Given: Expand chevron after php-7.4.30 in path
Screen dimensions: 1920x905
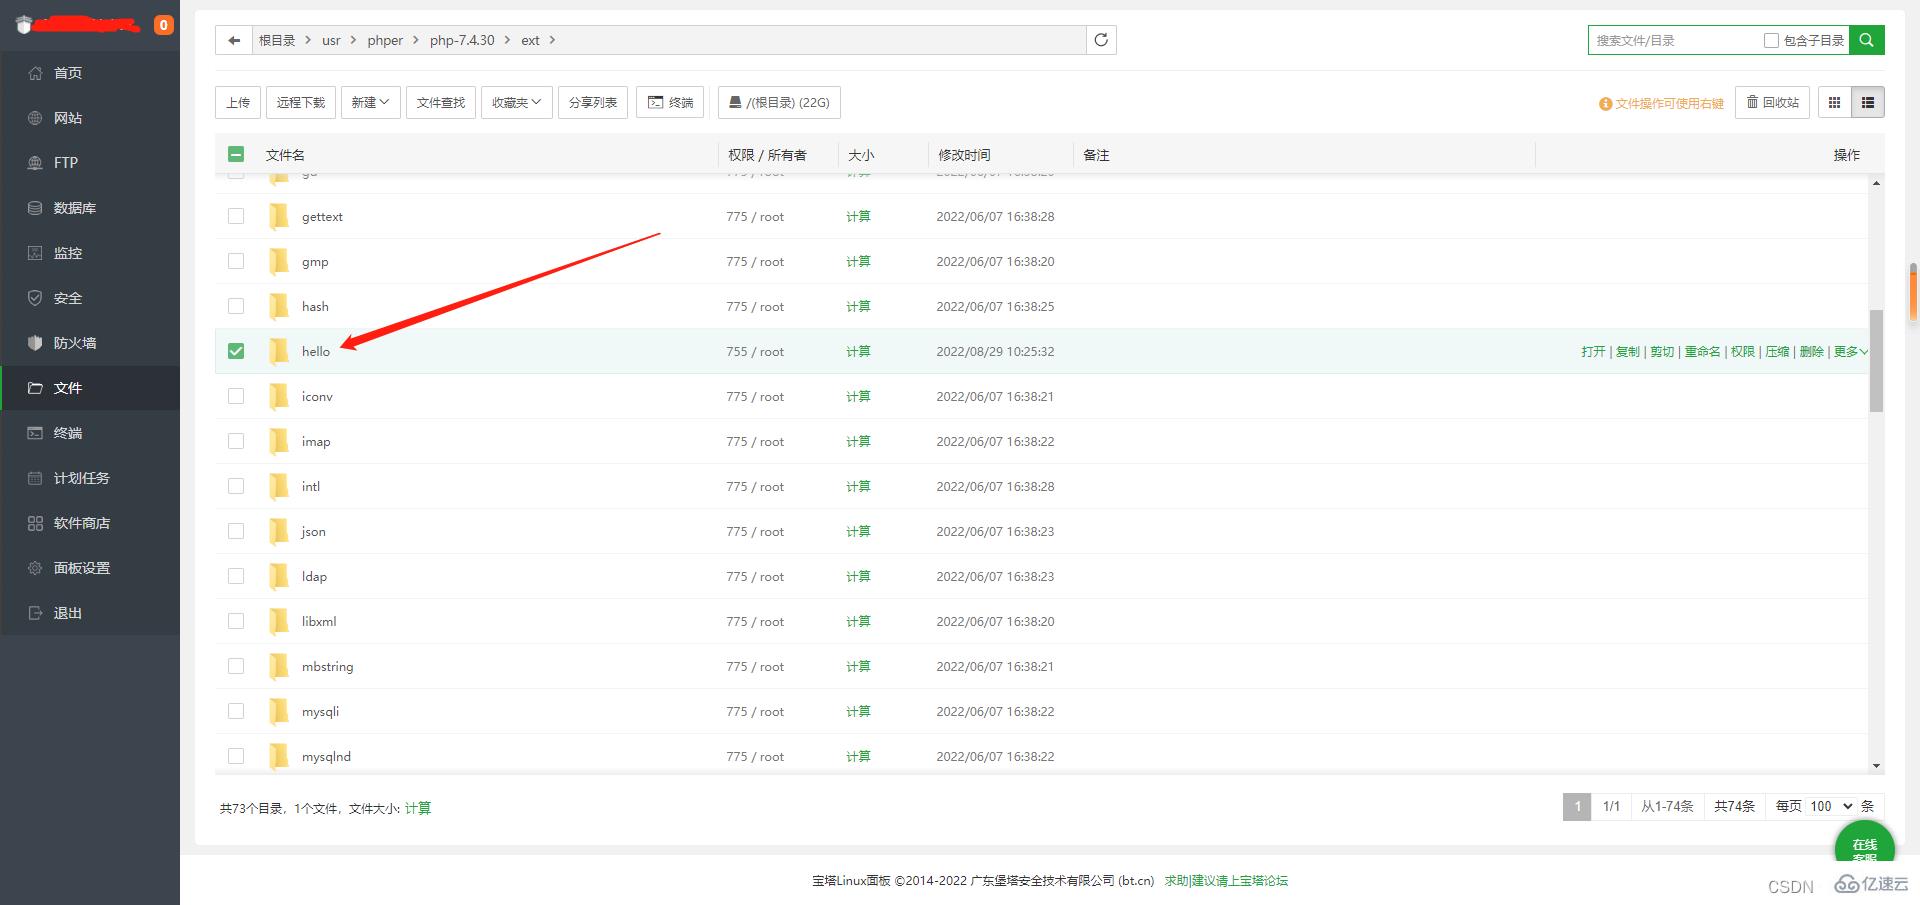Looking at the screenshot, I should pos(507,40).
